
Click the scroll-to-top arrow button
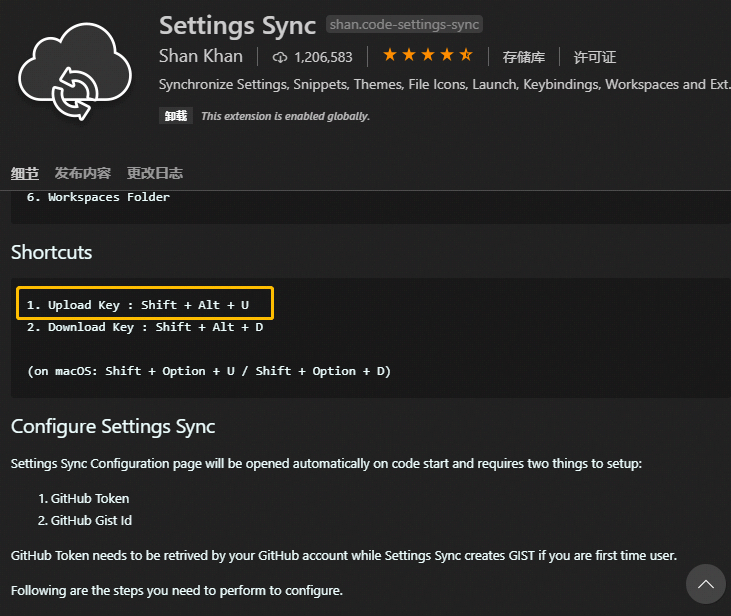[705, 584]
